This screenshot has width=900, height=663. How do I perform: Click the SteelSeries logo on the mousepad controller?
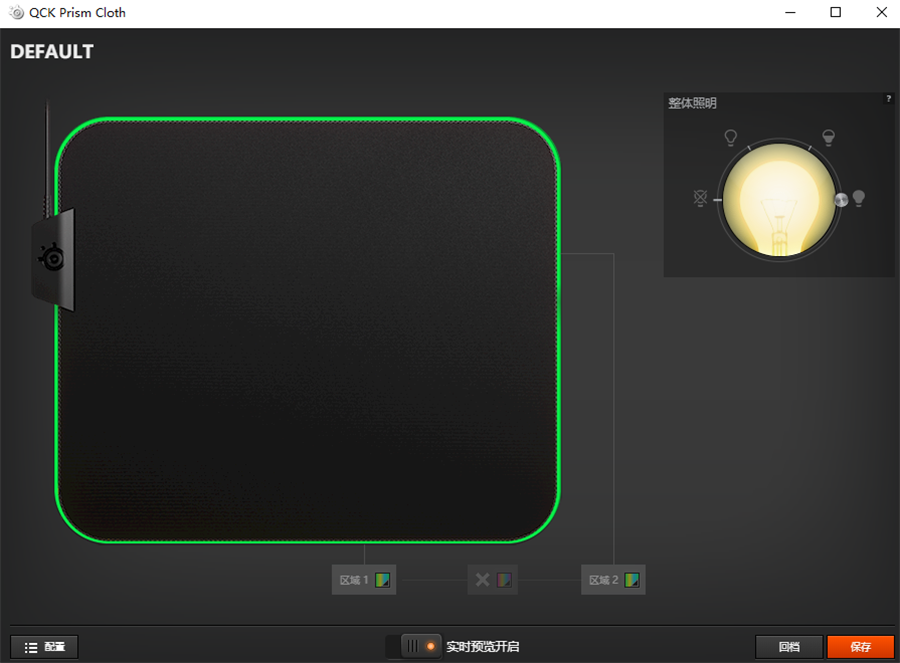[52, 258]
